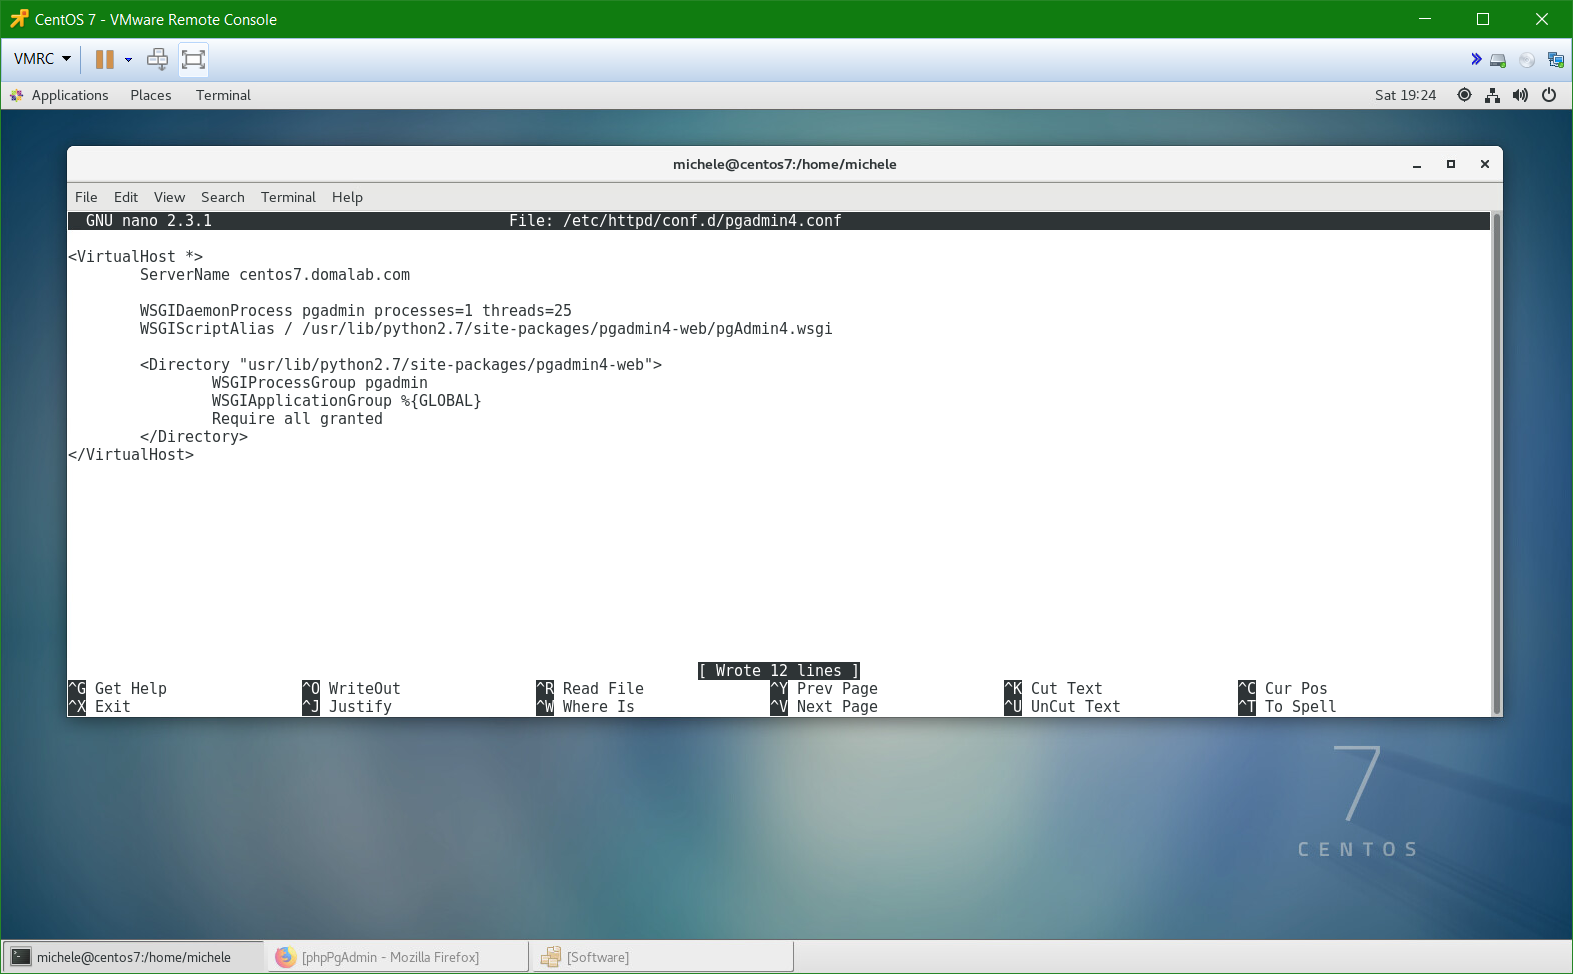
Task: Maximize the michele@centos7 terminal window
Action: point(1451,164)
